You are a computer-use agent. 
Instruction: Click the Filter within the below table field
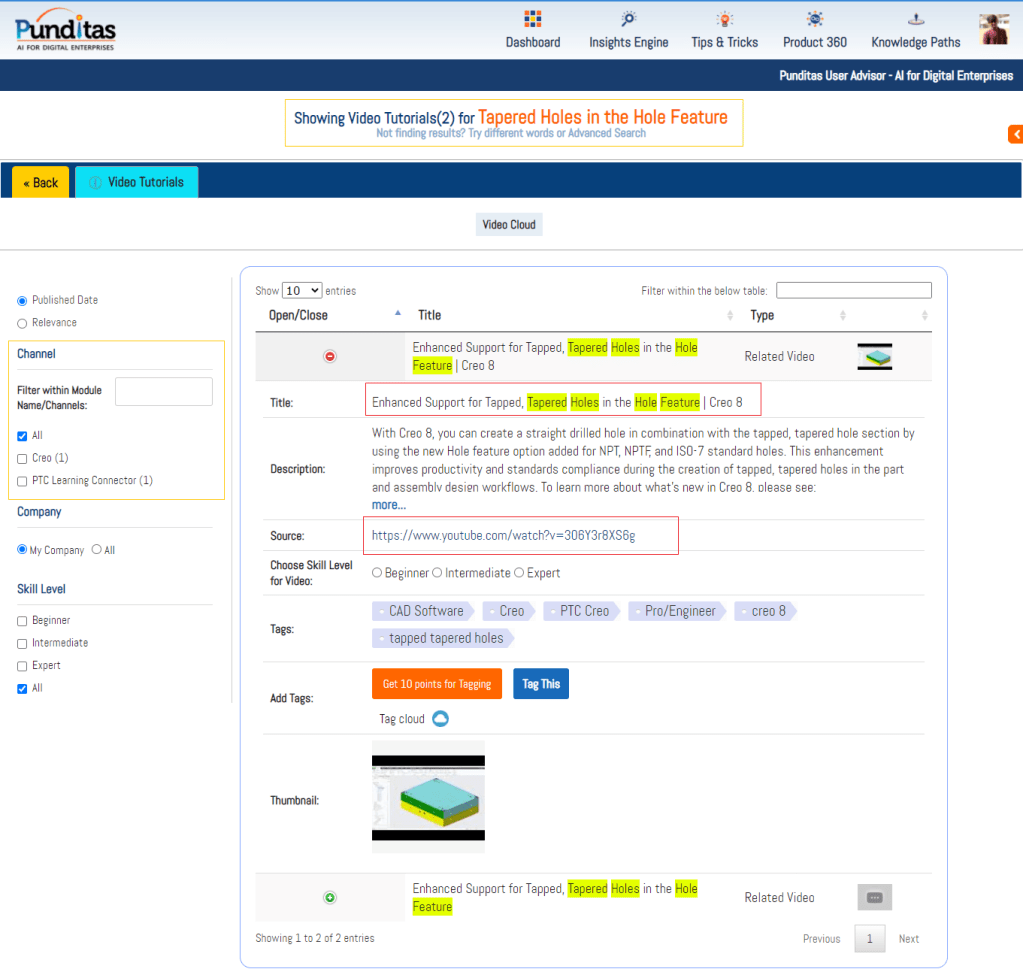click(853, 291)
